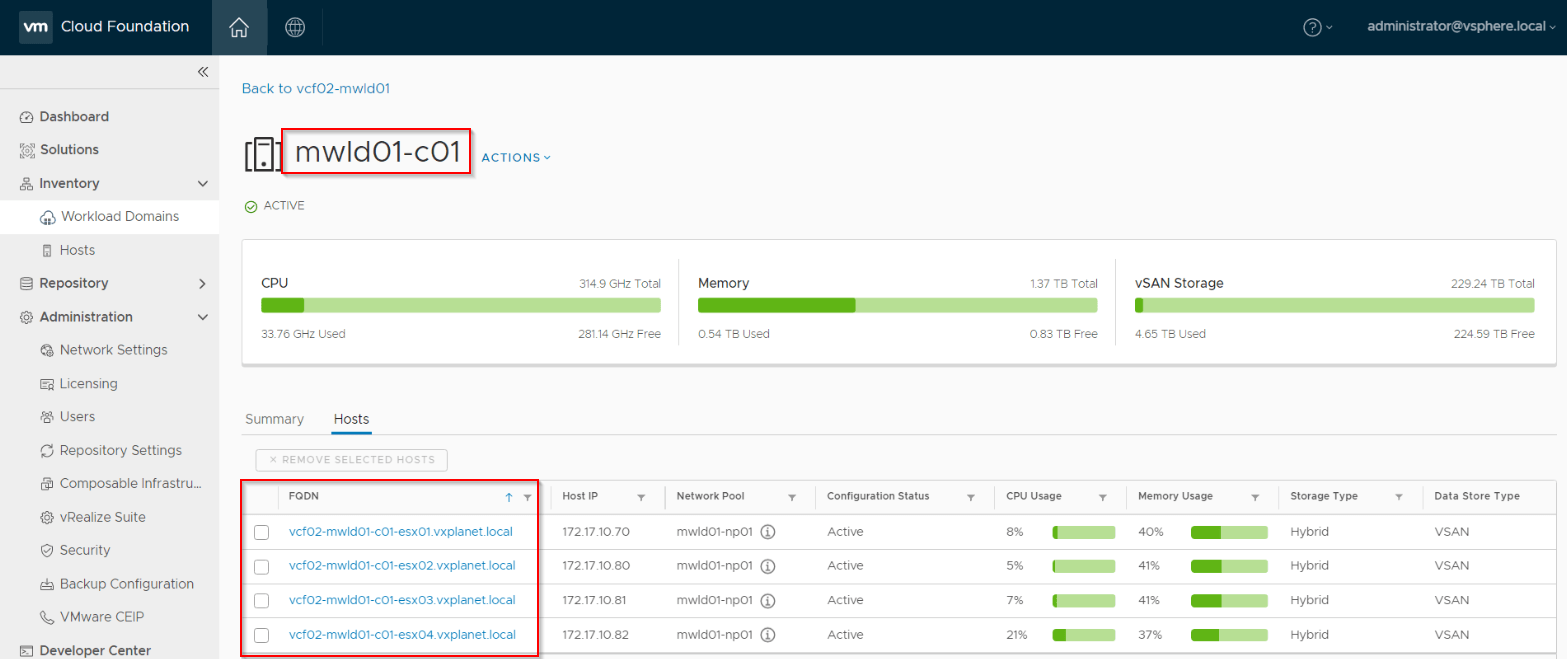The image size is (1567, 659).
Task: Open host vcf02-mwld01-c01-esx03.vxplanet.local link
Action: tap(402, 600)
